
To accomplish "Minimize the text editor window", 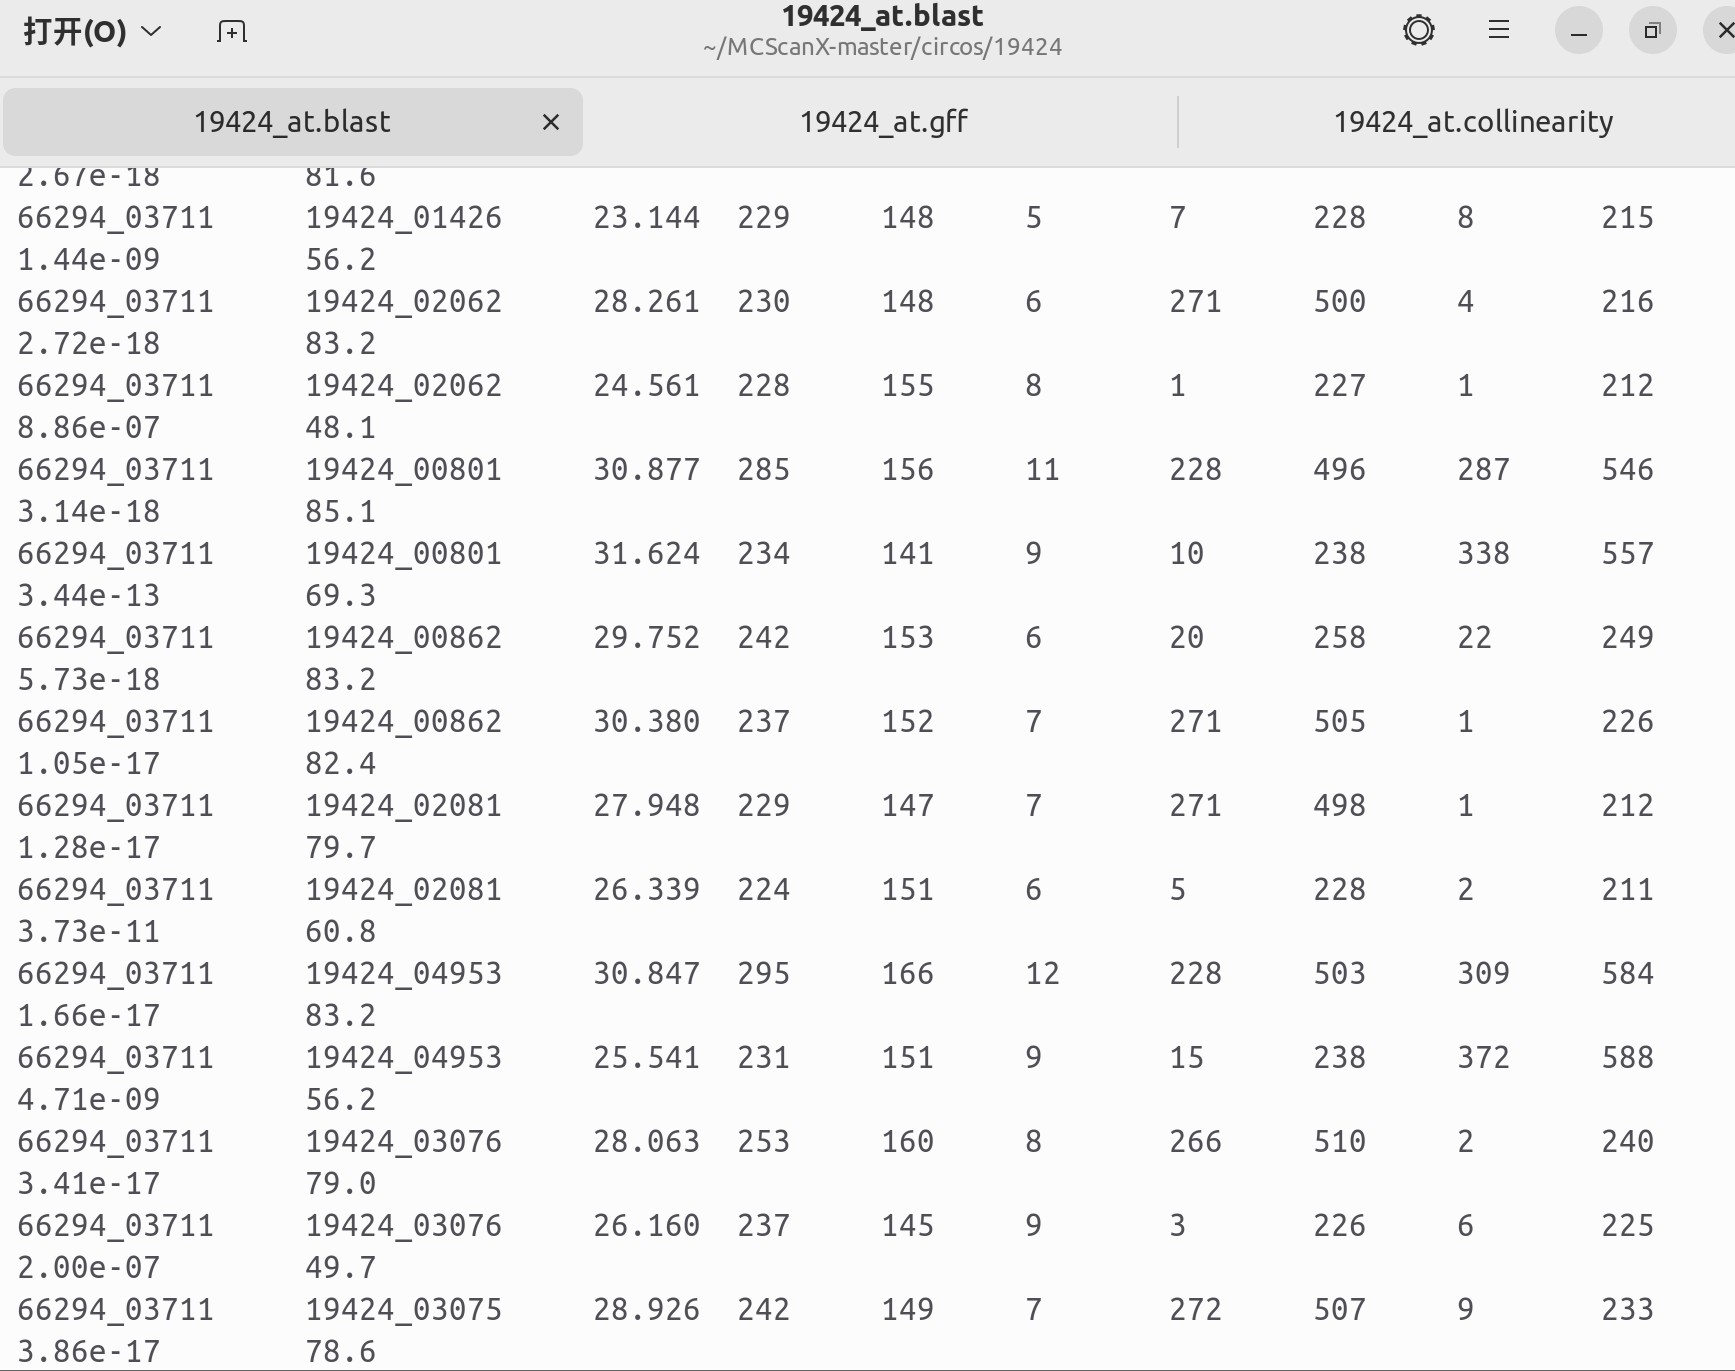I will click(x=1578, y=31).
